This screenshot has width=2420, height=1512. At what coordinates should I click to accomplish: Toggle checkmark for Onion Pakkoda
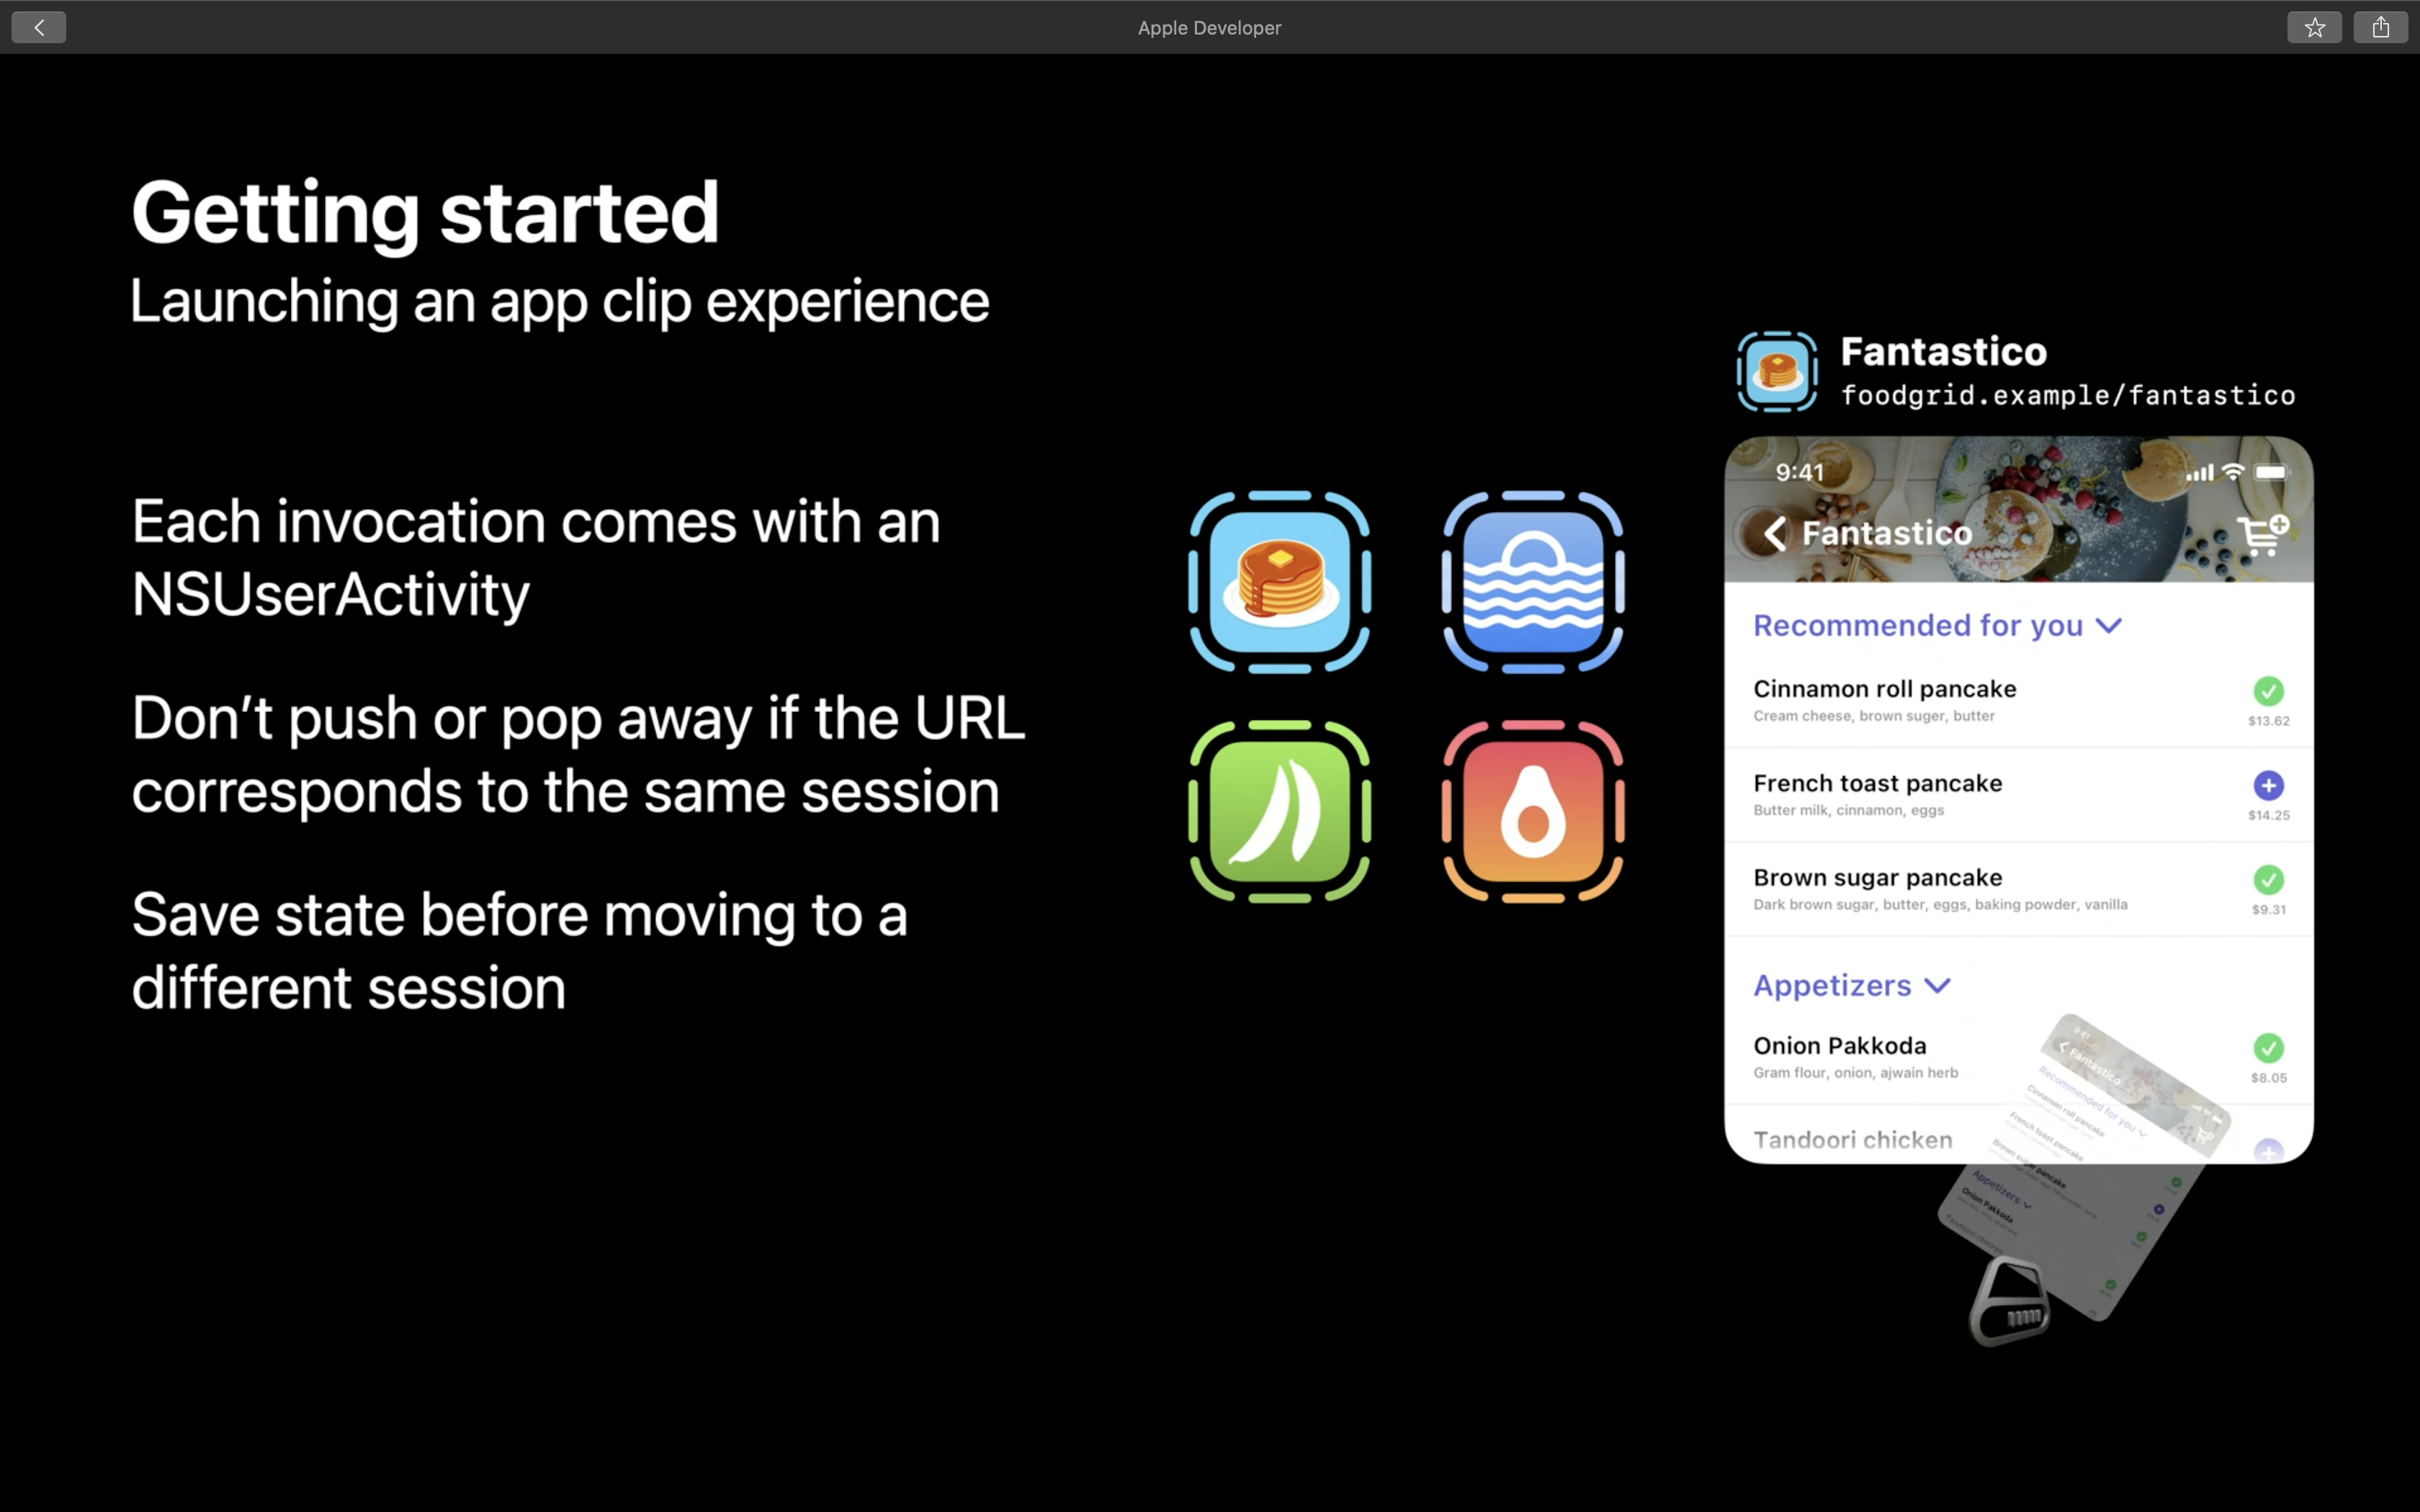click(x=2268, y=1048)
